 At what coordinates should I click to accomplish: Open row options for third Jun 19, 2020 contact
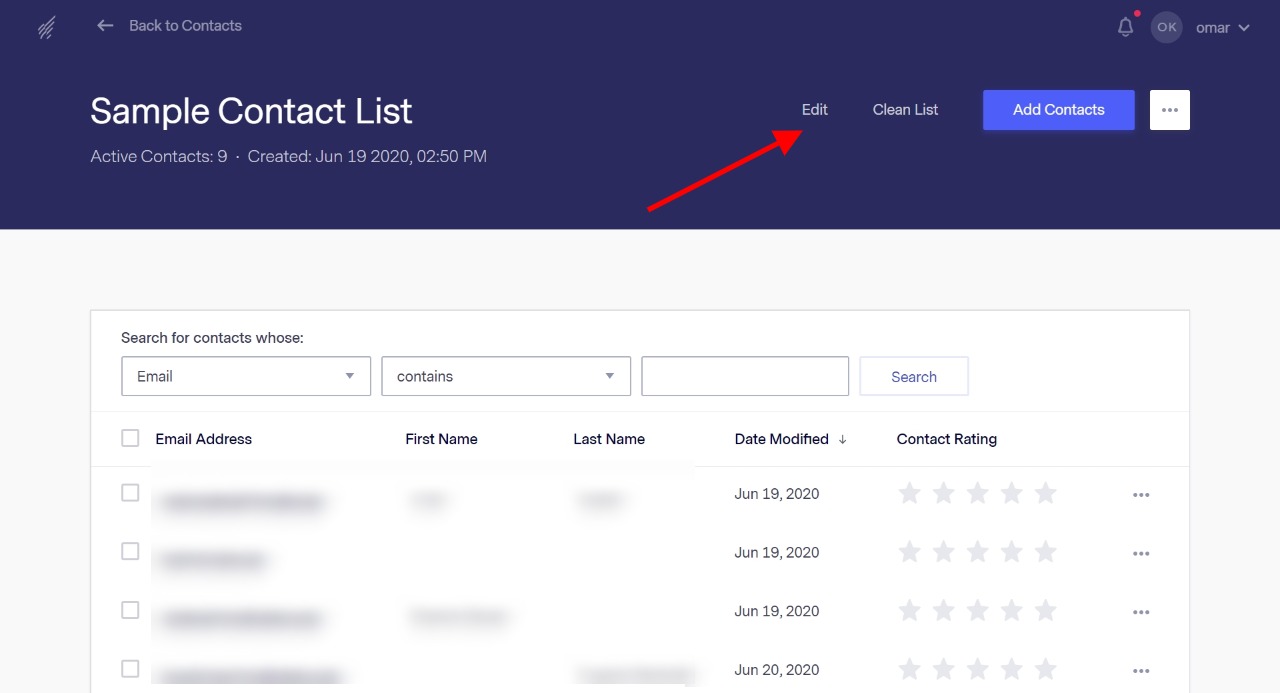(1141, 613)
